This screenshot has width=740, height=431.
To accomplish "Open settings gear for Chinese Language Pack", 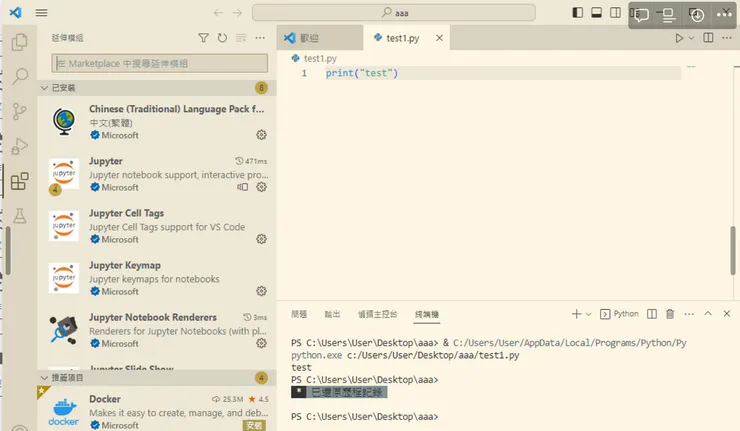I will (x=261, y=135).
